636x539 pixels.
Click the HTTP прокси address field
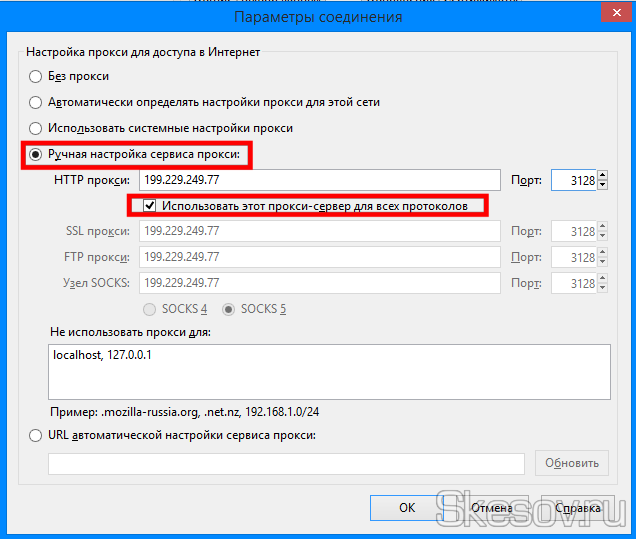318,180
